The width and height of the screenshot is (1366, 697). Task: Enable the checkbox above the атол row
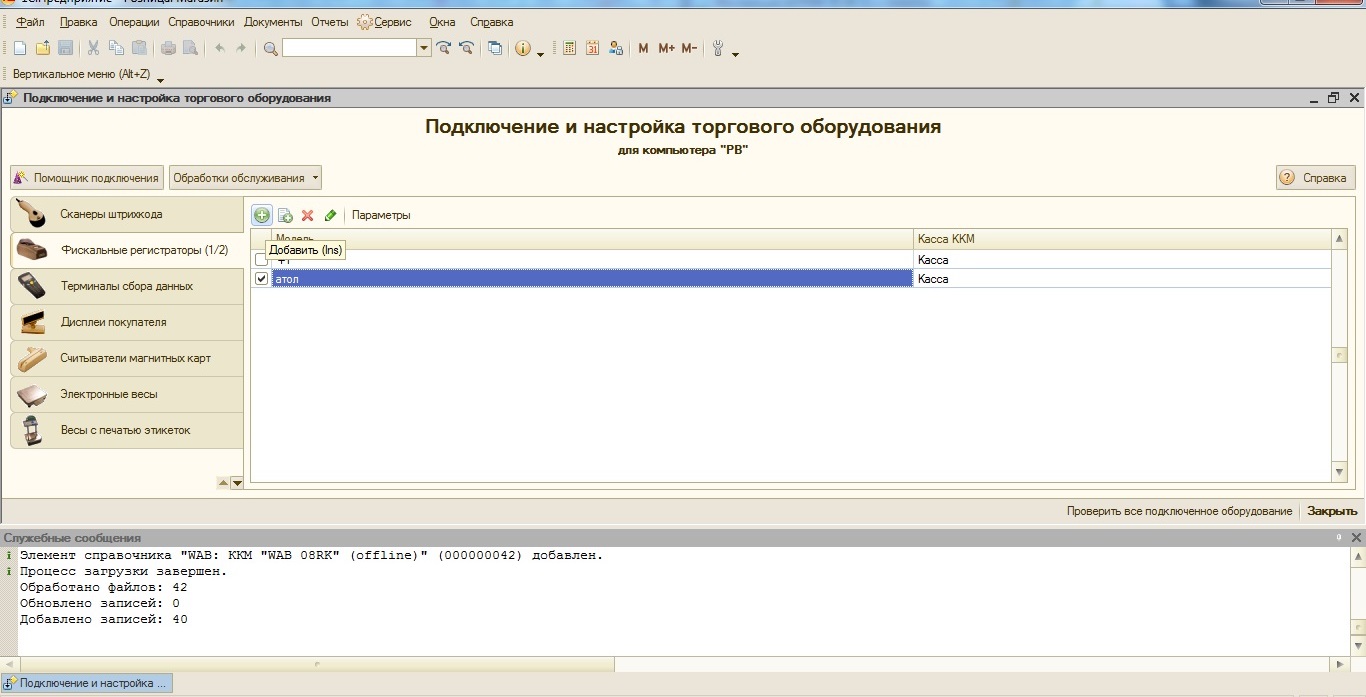tap(261, 260)
